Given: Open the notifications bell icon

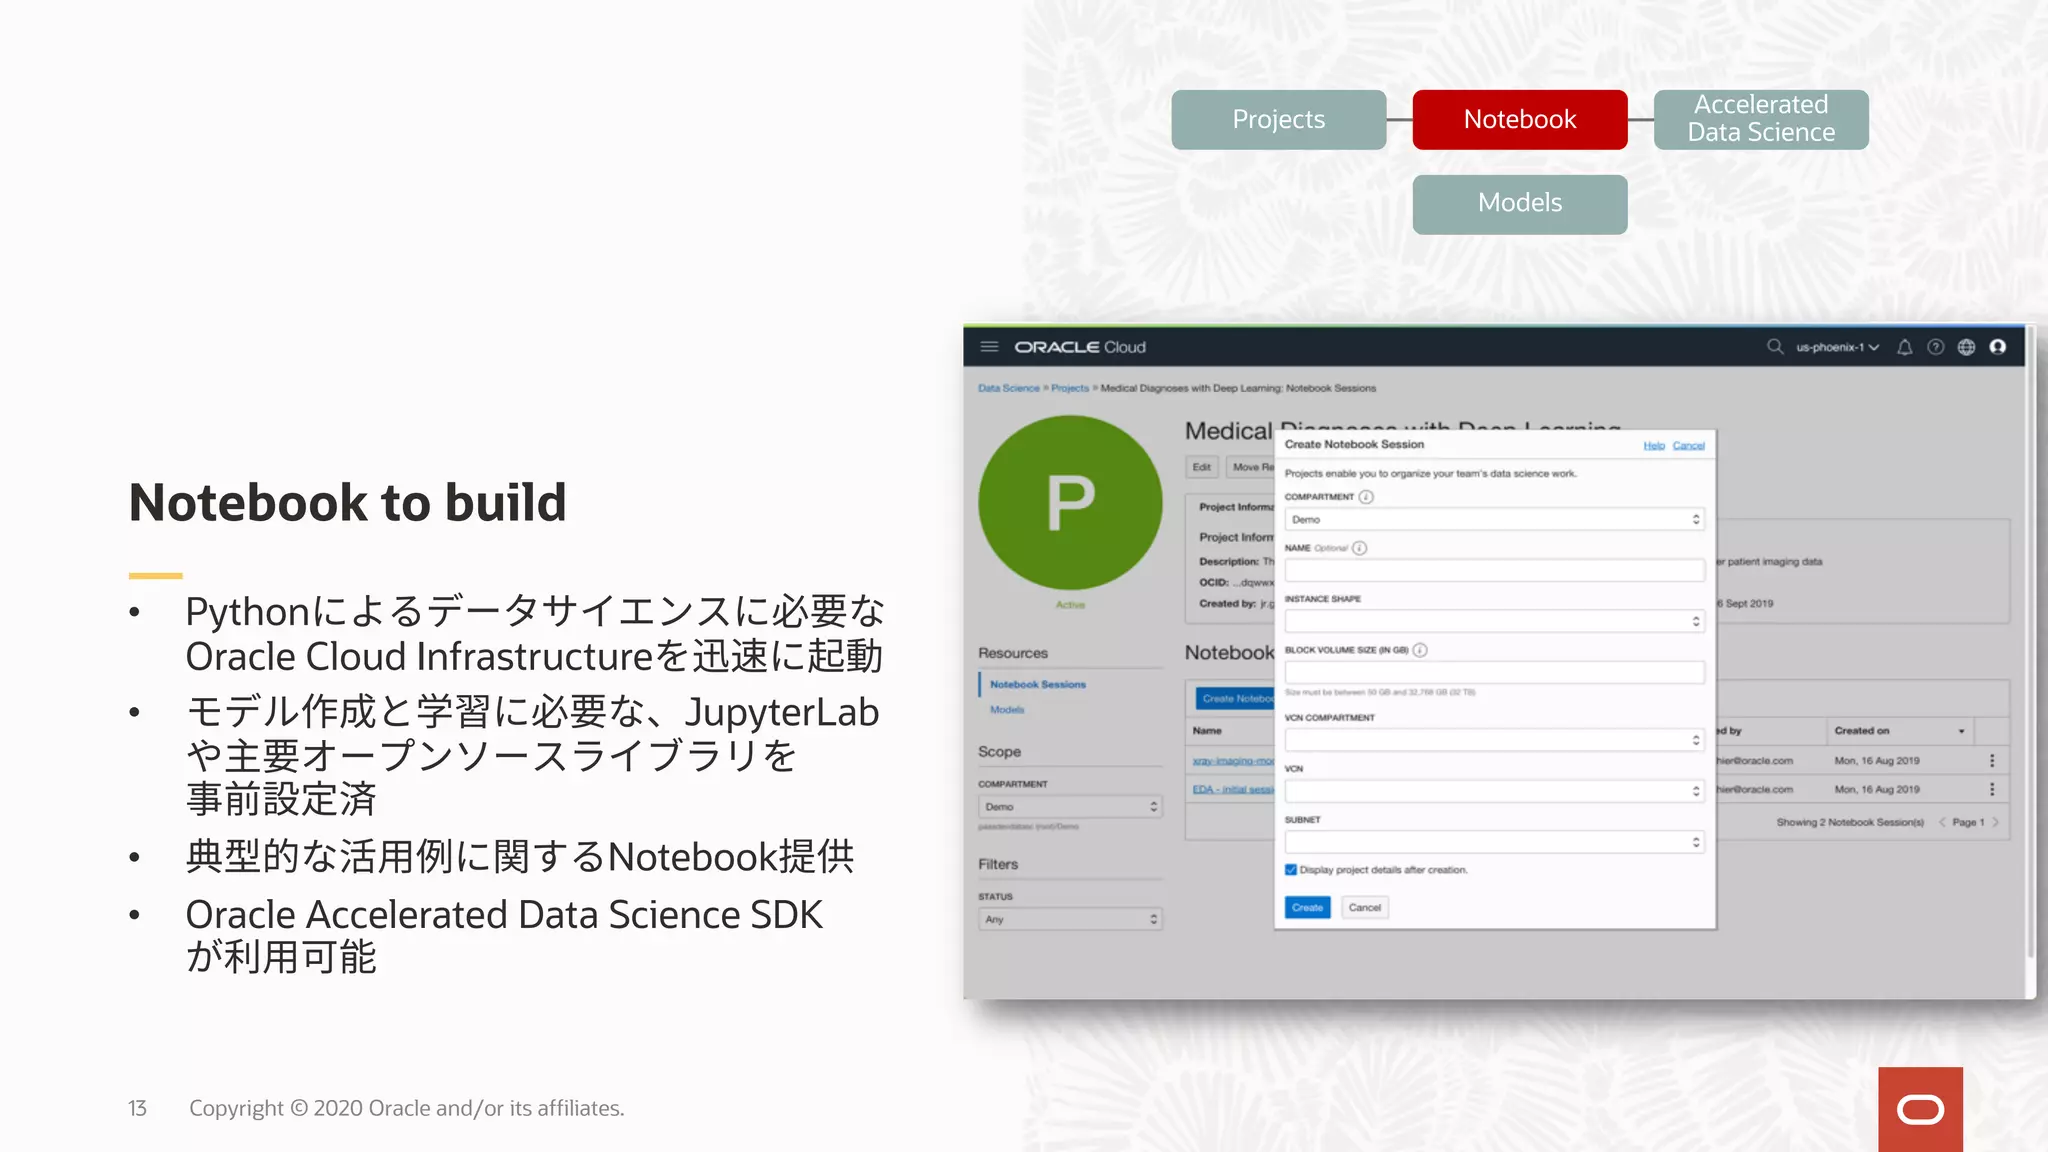Looking at the screenshot, I should pos(1905,347).
